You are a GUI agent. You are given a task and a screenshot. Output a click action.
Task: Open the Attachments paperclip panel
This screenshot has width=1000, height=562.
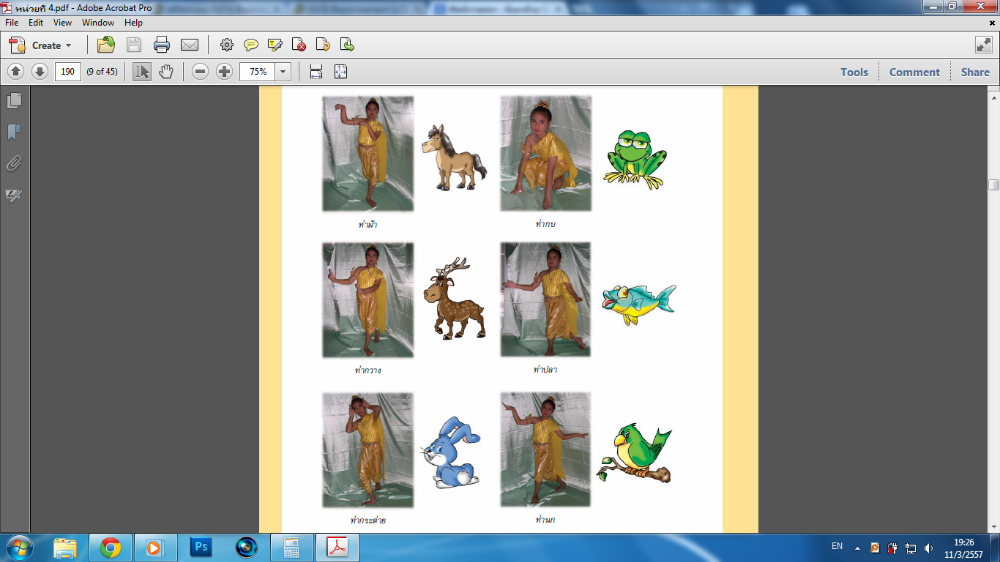14,163
